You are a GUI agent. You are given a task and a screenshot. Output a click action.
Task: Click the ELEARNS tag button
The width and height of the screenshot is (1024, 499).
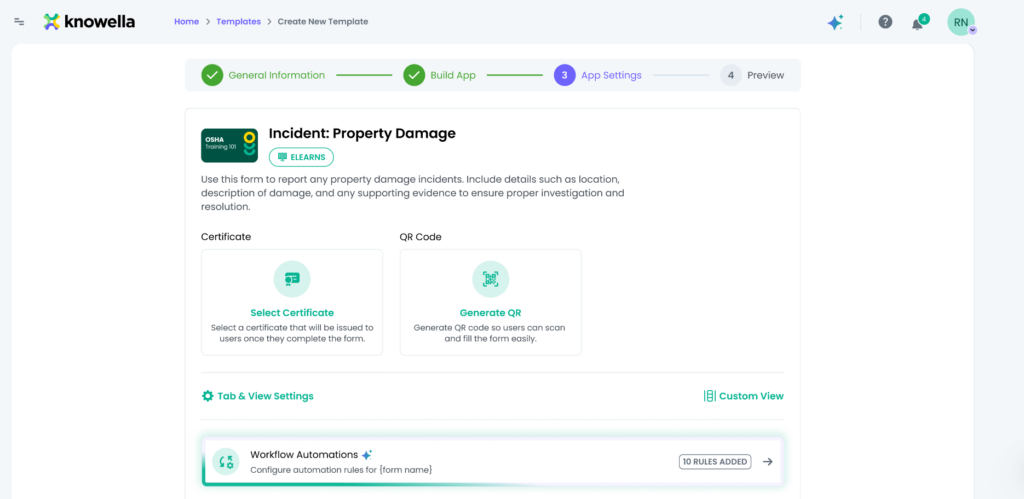(301, 157)
